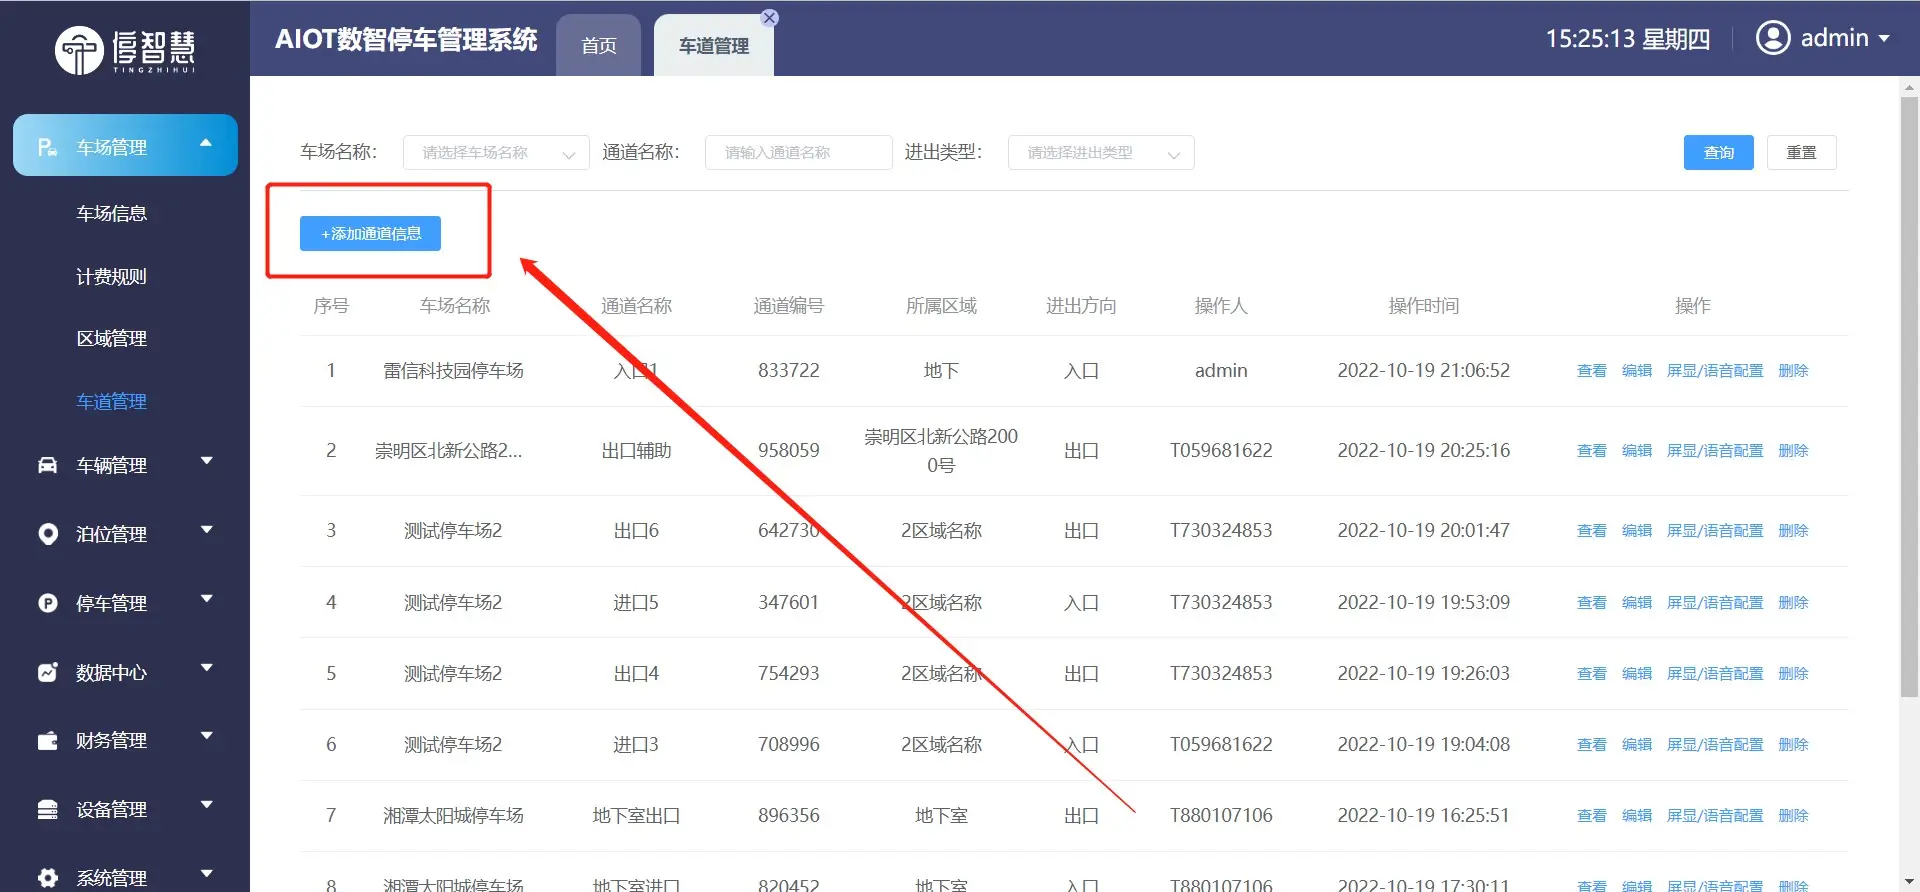1920x892 pixels.
Task: Open the 车场名称 dropdown
Action: pyautogui.click(x=496, y=152)
